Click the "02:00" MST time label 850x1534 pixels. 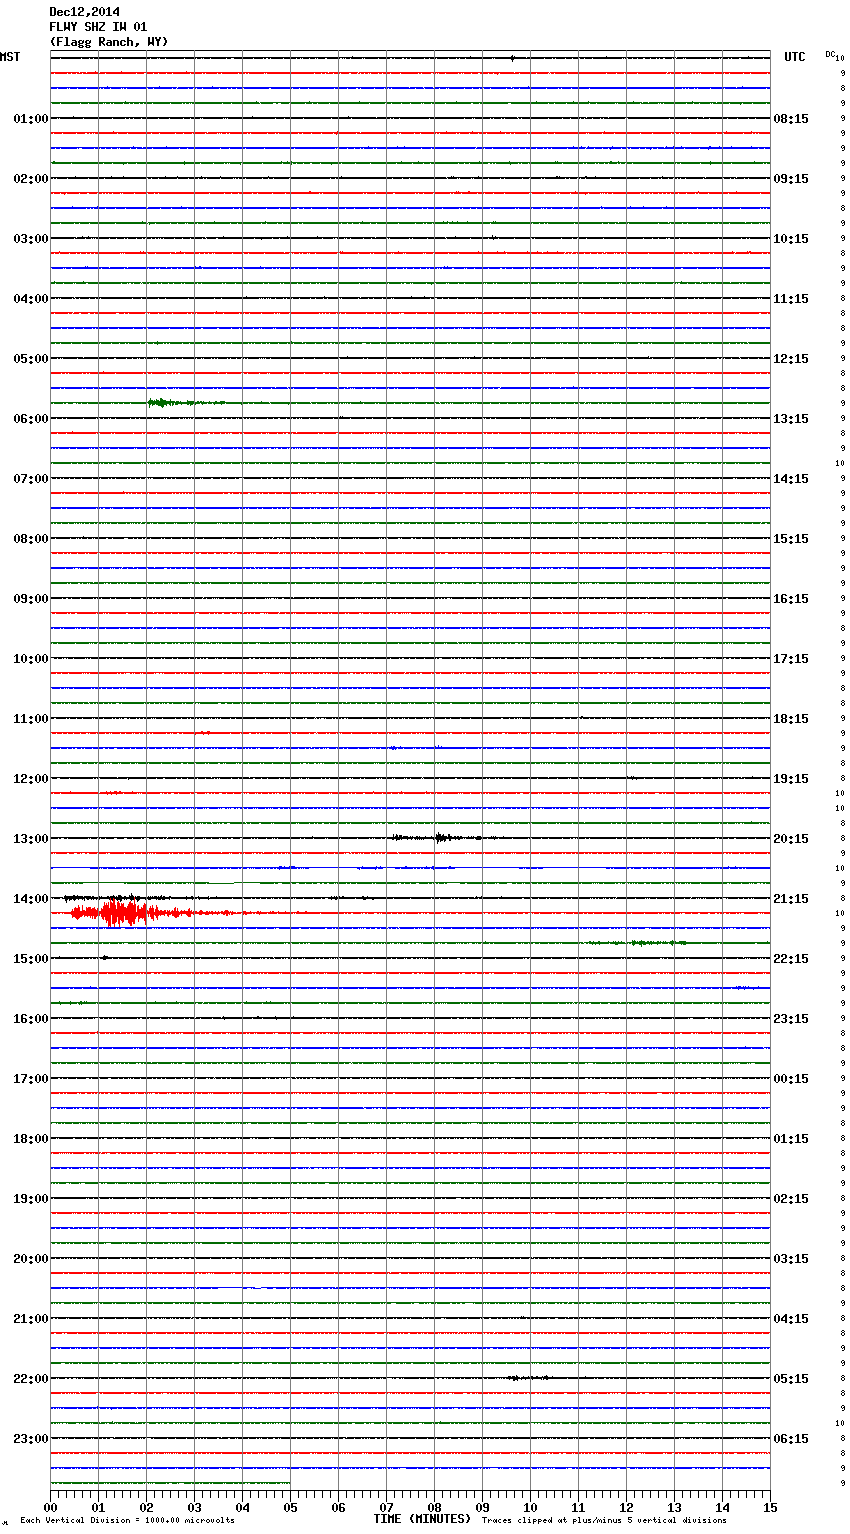(x=31, y=179)
